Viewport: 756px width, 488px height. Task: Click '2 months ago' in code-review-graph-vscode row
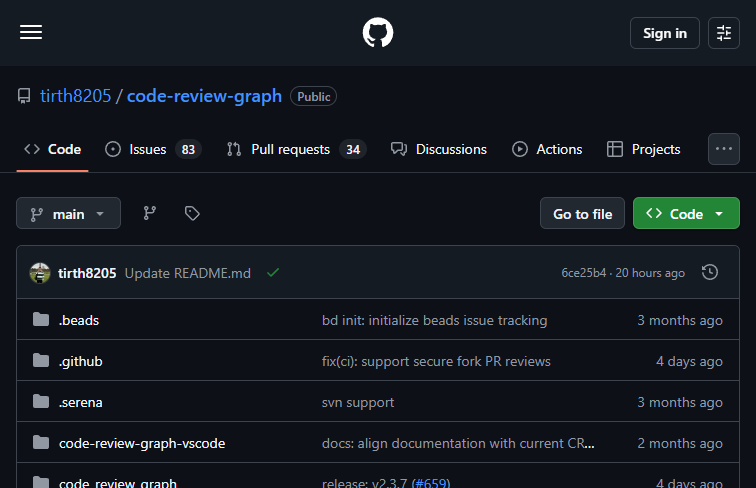[680, 443]
